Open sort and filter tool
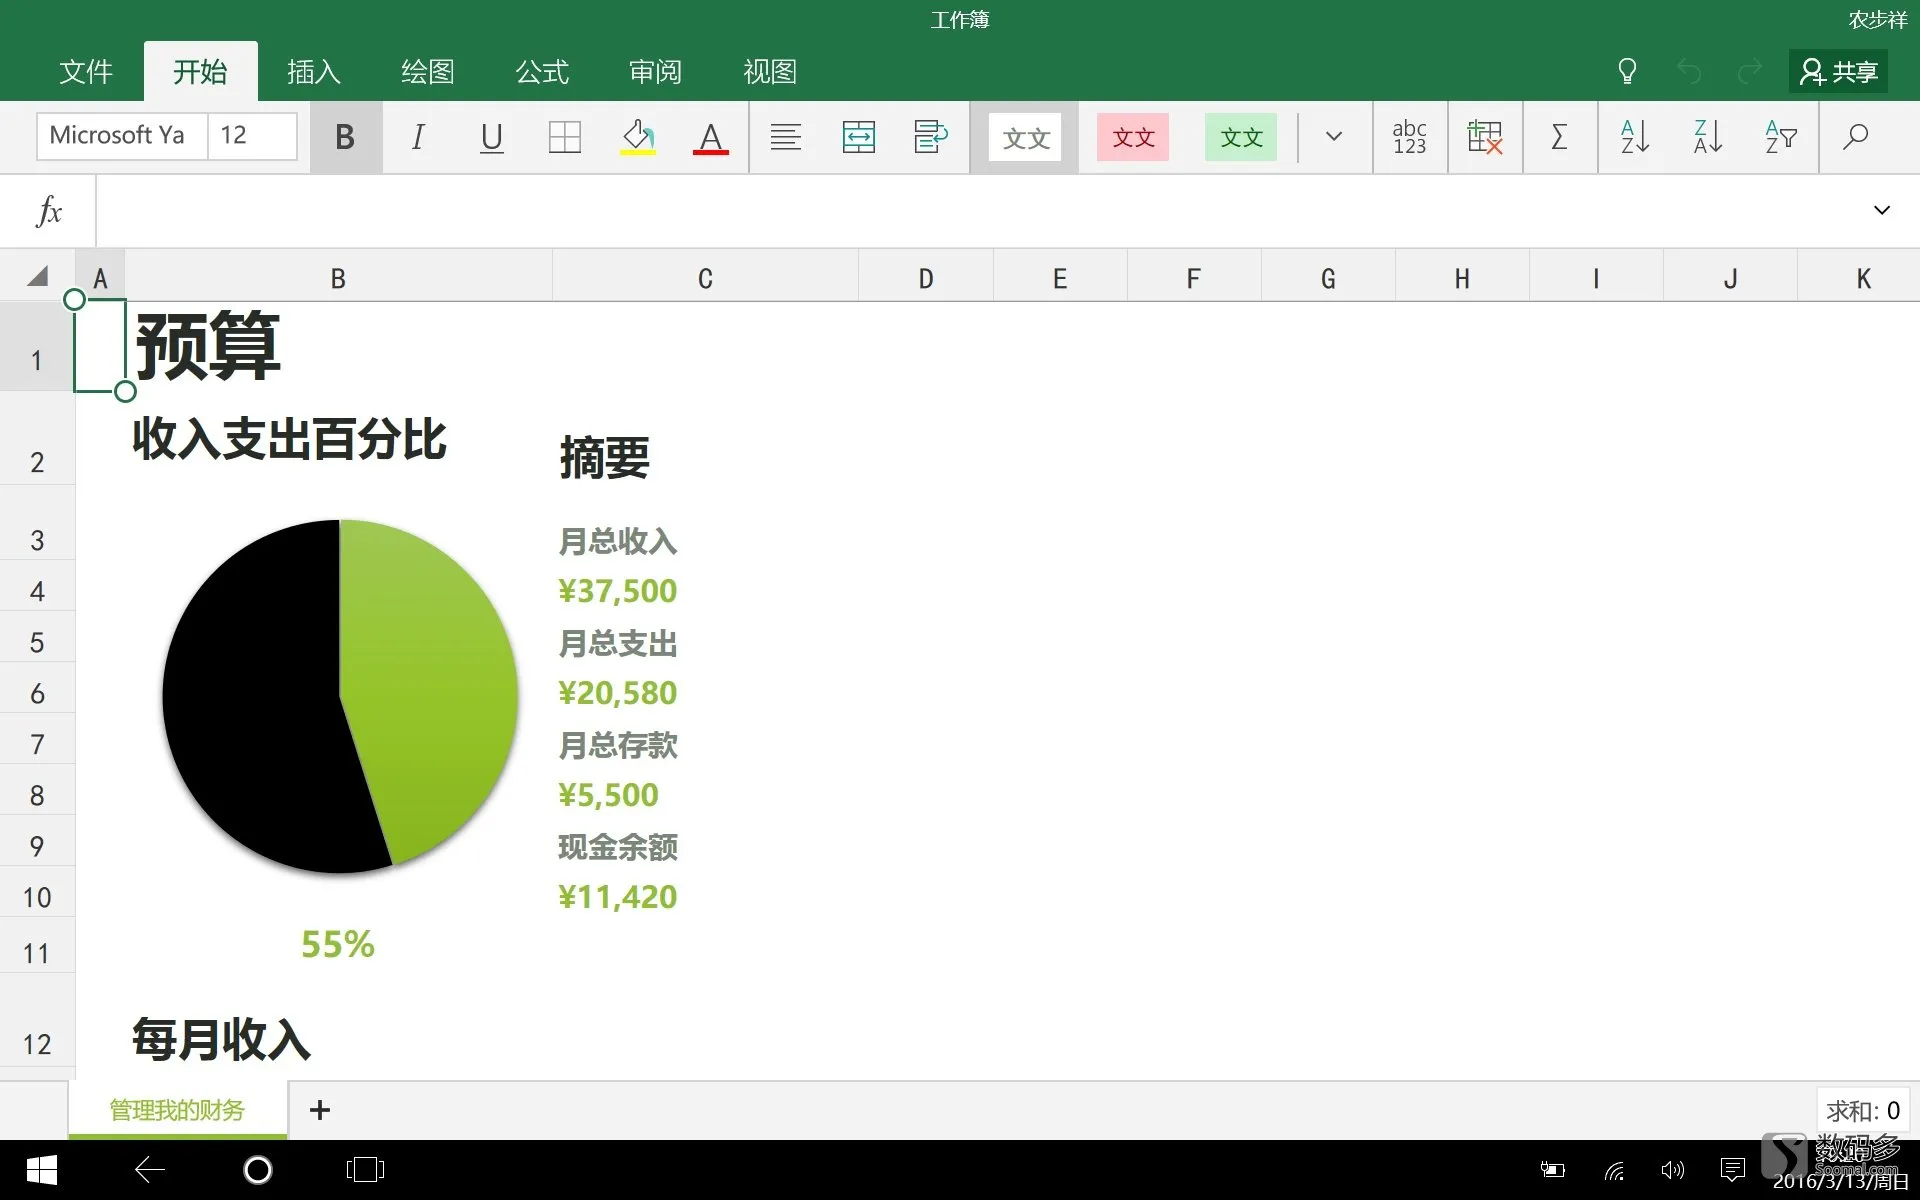The height and width of the screenshot is (1200, 1920). click(x=1781, y=137)
